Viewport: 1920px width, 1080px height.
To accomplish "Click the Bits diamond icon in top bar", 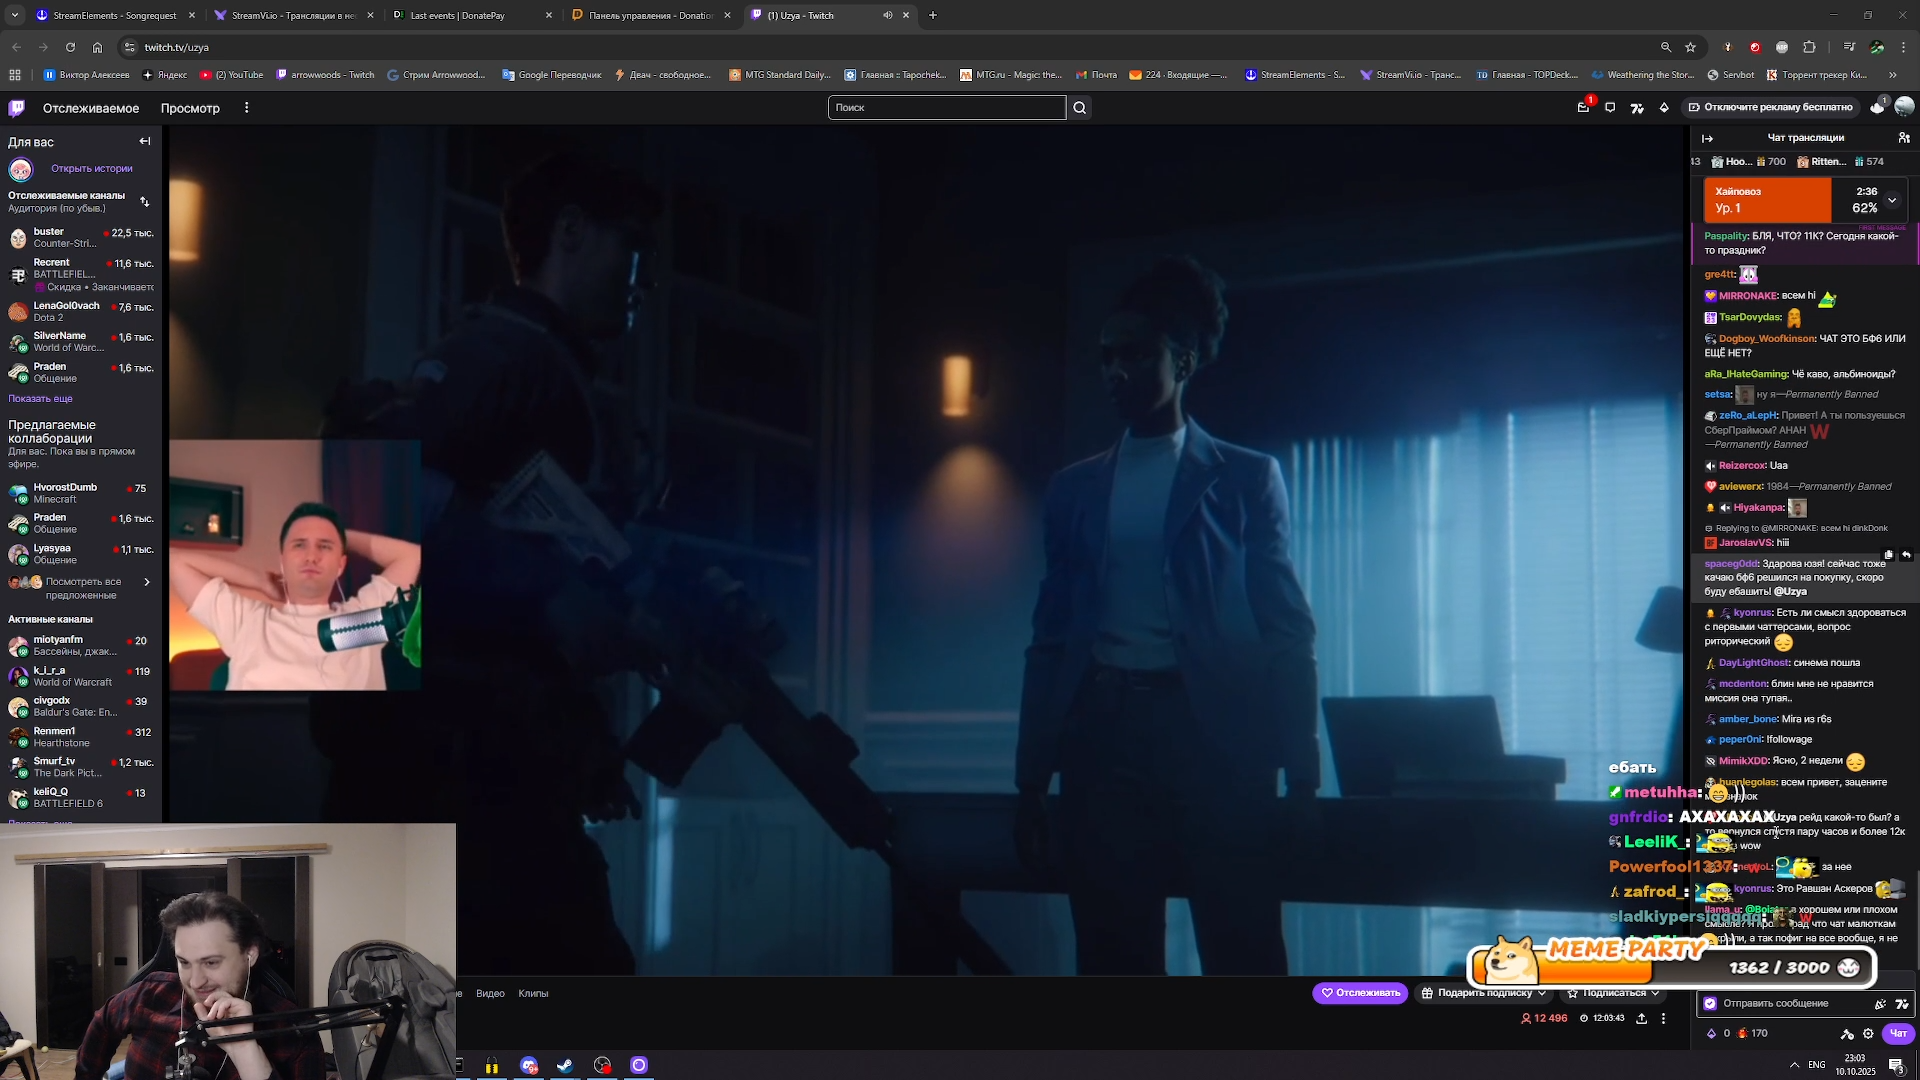I will pos(1664,108).
